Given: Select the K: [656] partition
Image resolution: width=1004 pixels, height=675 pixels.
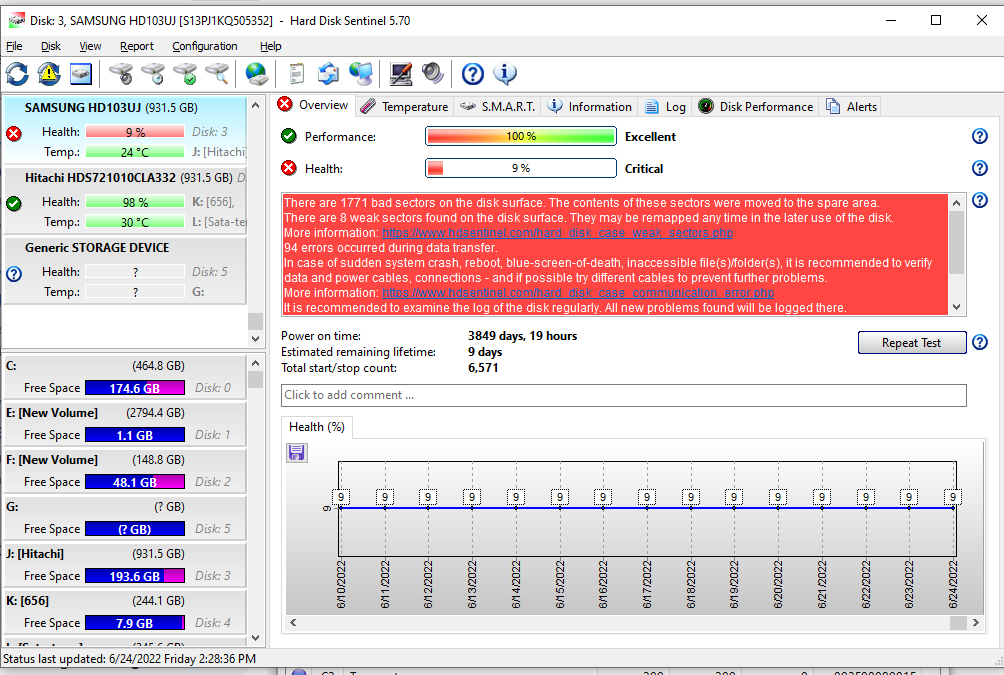Looking at the screenshot, I should pos(125,612).
